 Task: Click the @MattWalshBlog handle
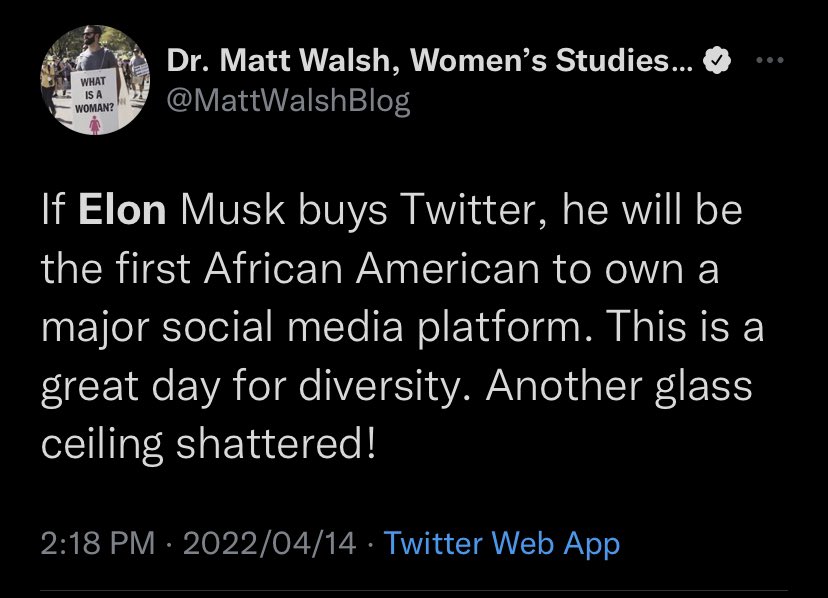[x=288, y=100]
